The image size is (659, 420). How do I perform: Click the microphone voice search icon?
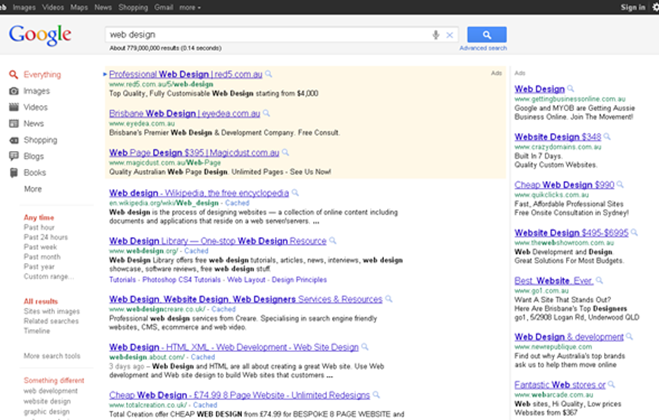pos(436,35)
